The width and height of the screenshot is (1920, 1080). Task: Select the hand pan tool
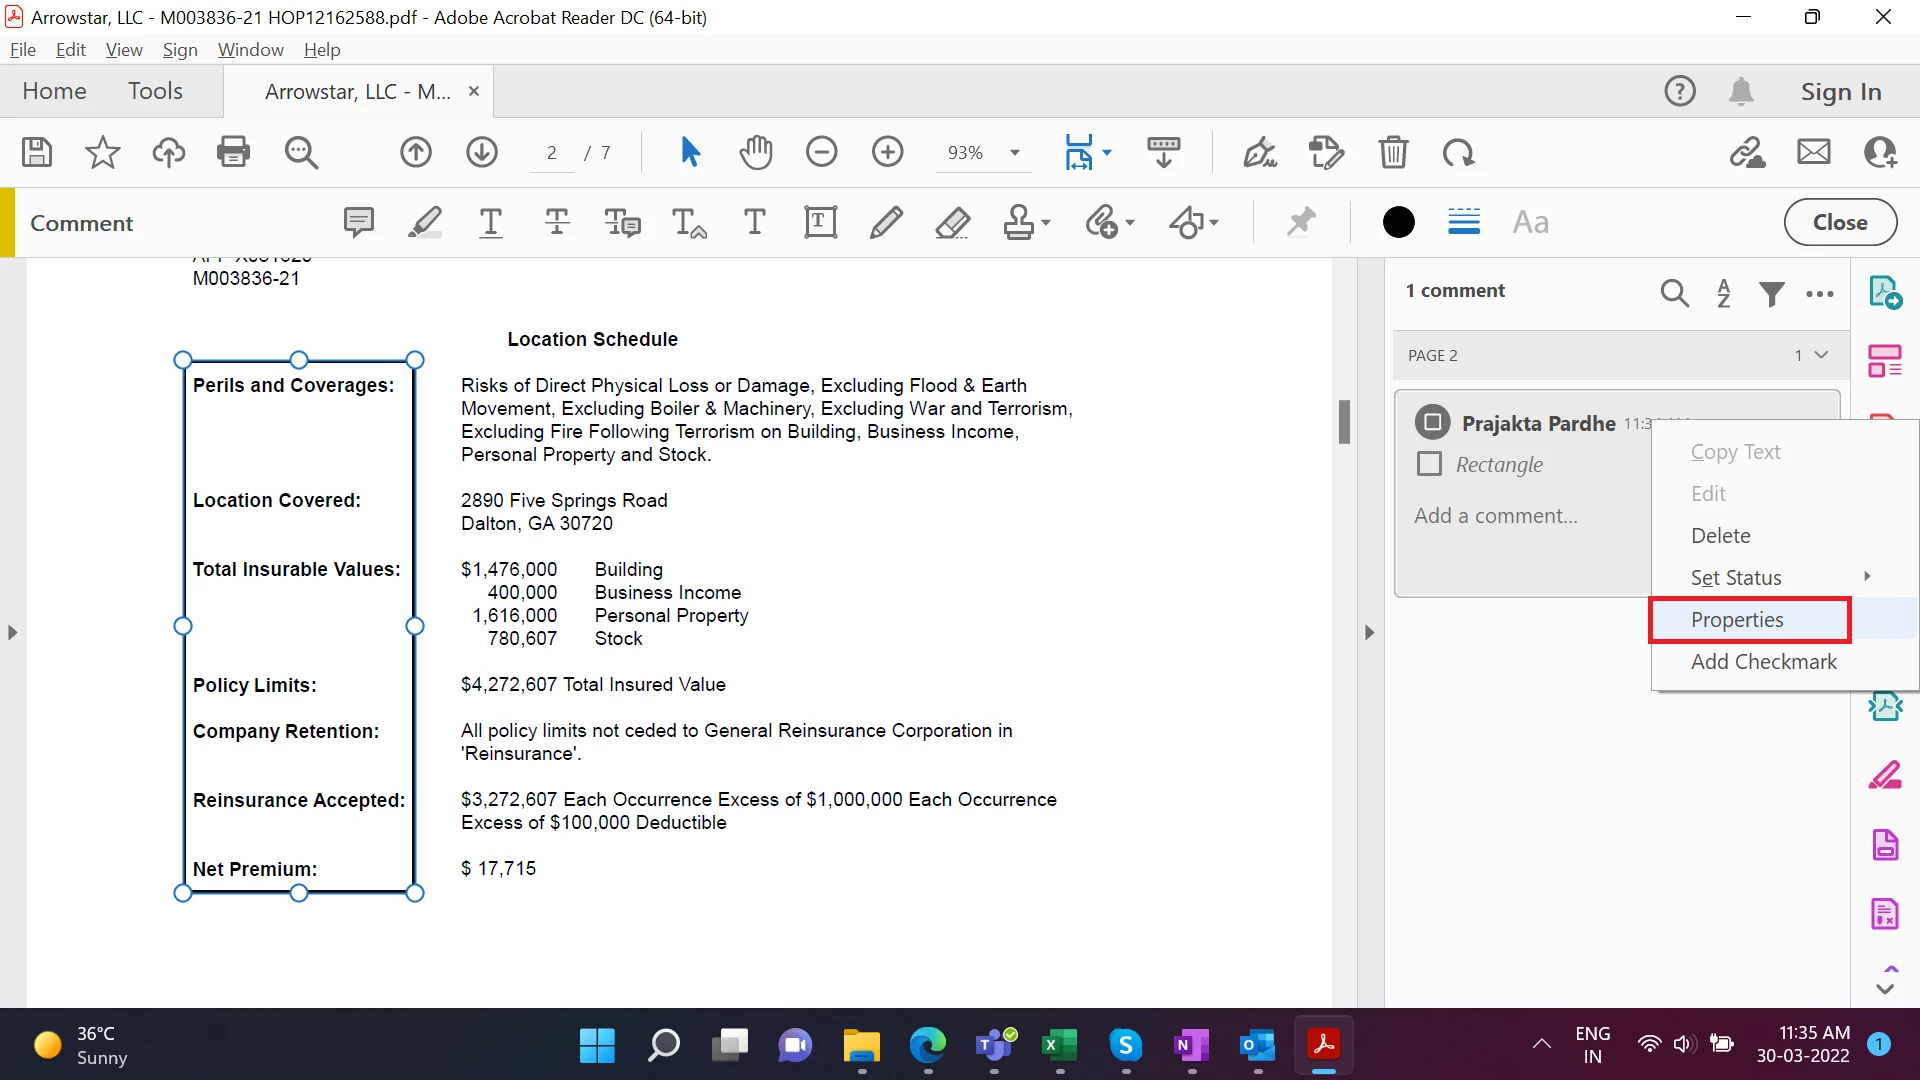pyautogui.click(x=756, y=152)
